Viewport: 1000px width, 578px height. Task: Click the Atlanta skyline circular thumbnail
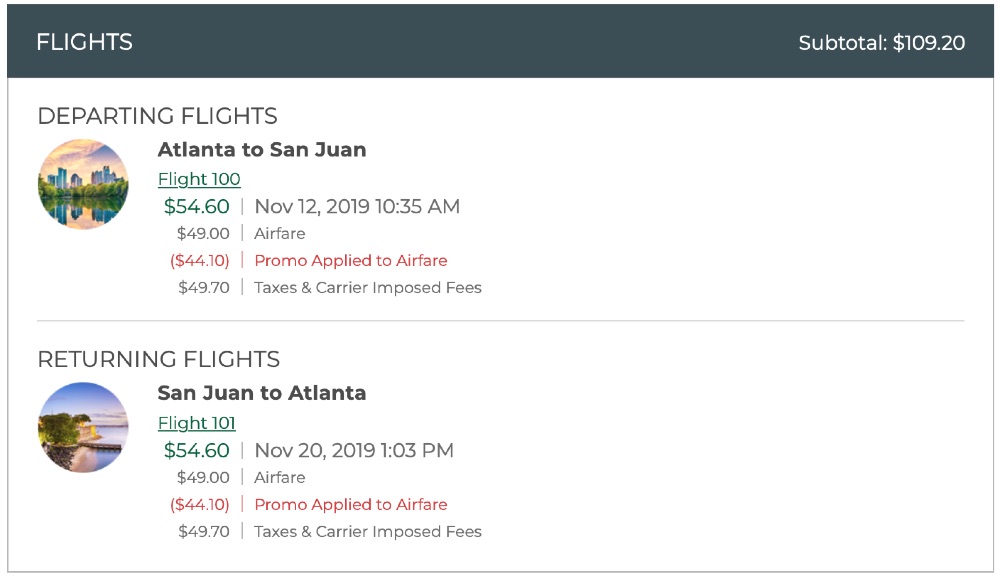[x=83, y=184]
